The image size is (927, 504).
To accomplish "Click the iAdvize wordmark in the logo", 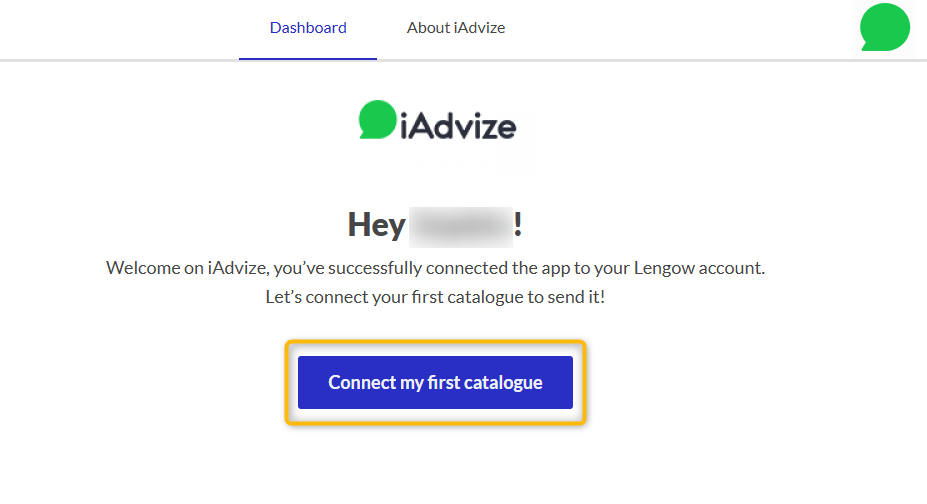I will pos(458,127).
